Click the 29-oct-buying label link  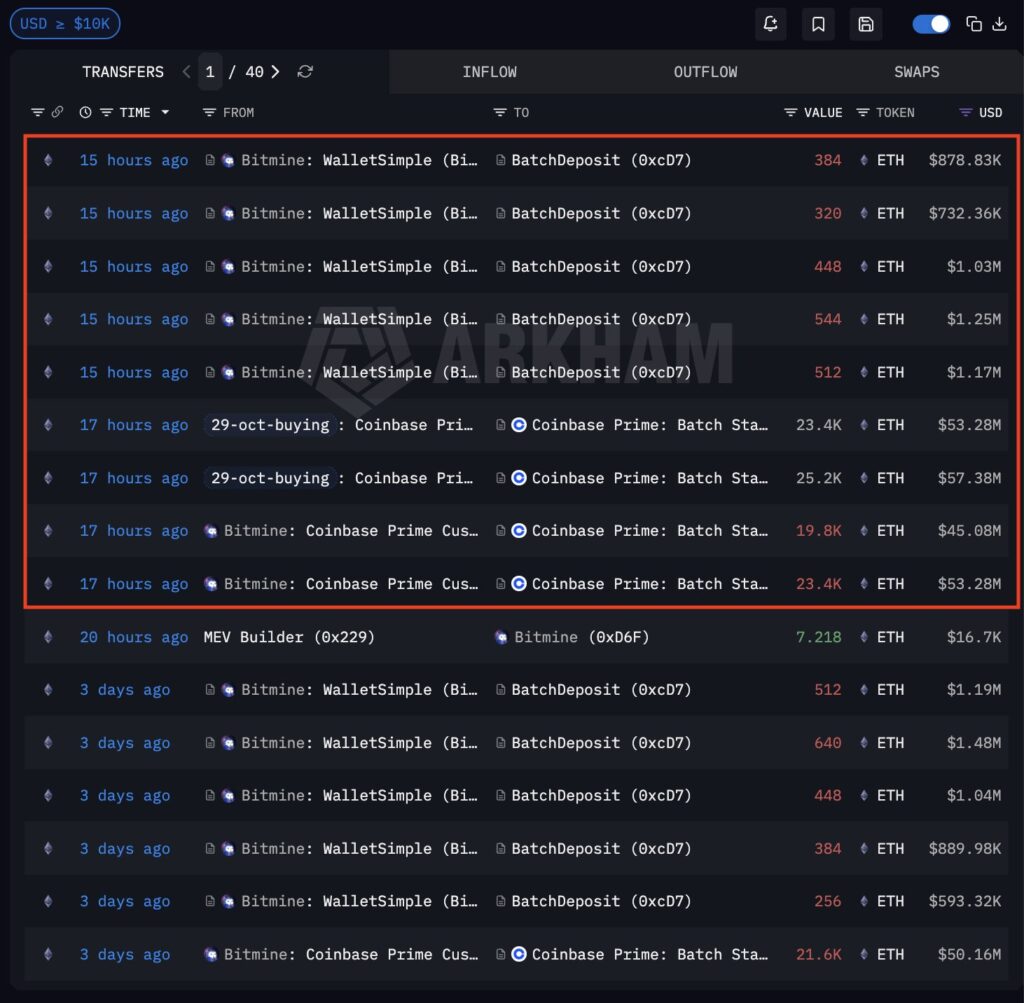[269, 424]
